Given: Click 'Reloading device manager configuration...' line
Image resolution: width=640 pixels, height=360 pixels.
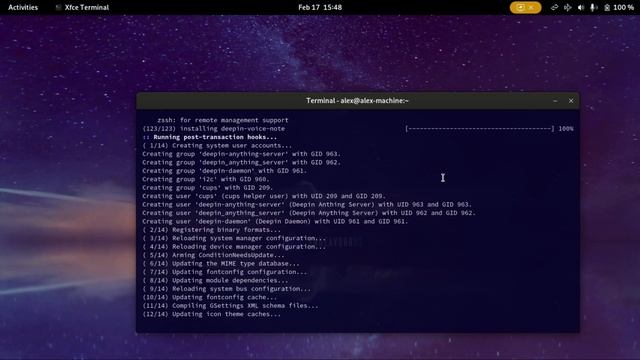Looking at the screenshot, I should (234, 247).
